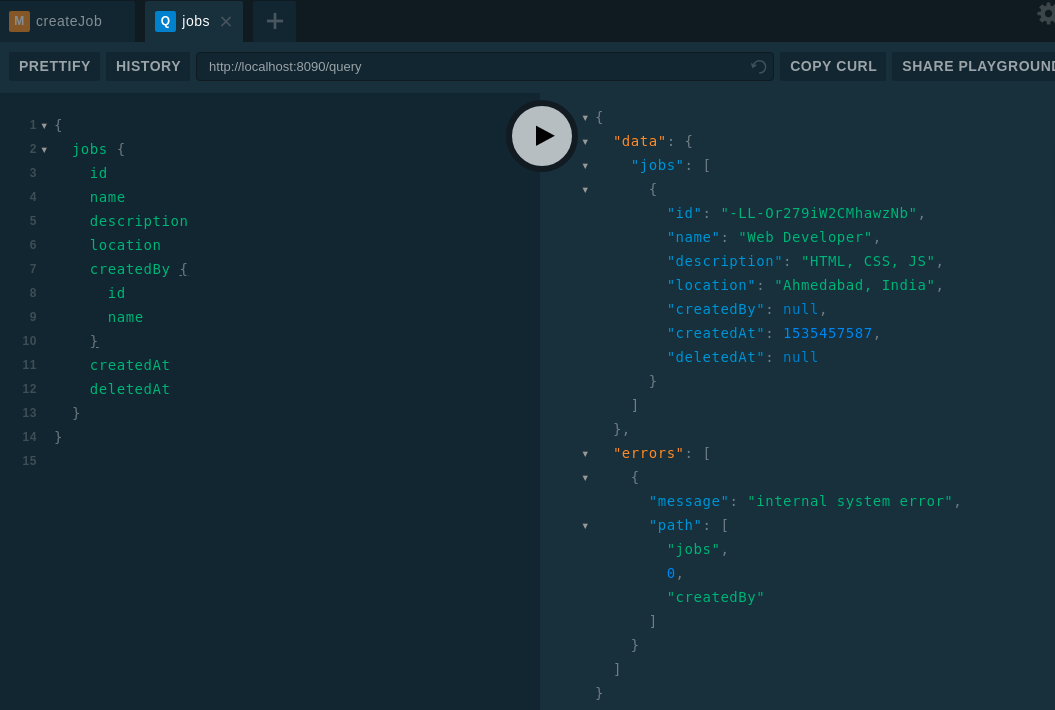Collapse the "jobs" array in the response
Viewport: 1055px width, 710px height.
(585, 166)
